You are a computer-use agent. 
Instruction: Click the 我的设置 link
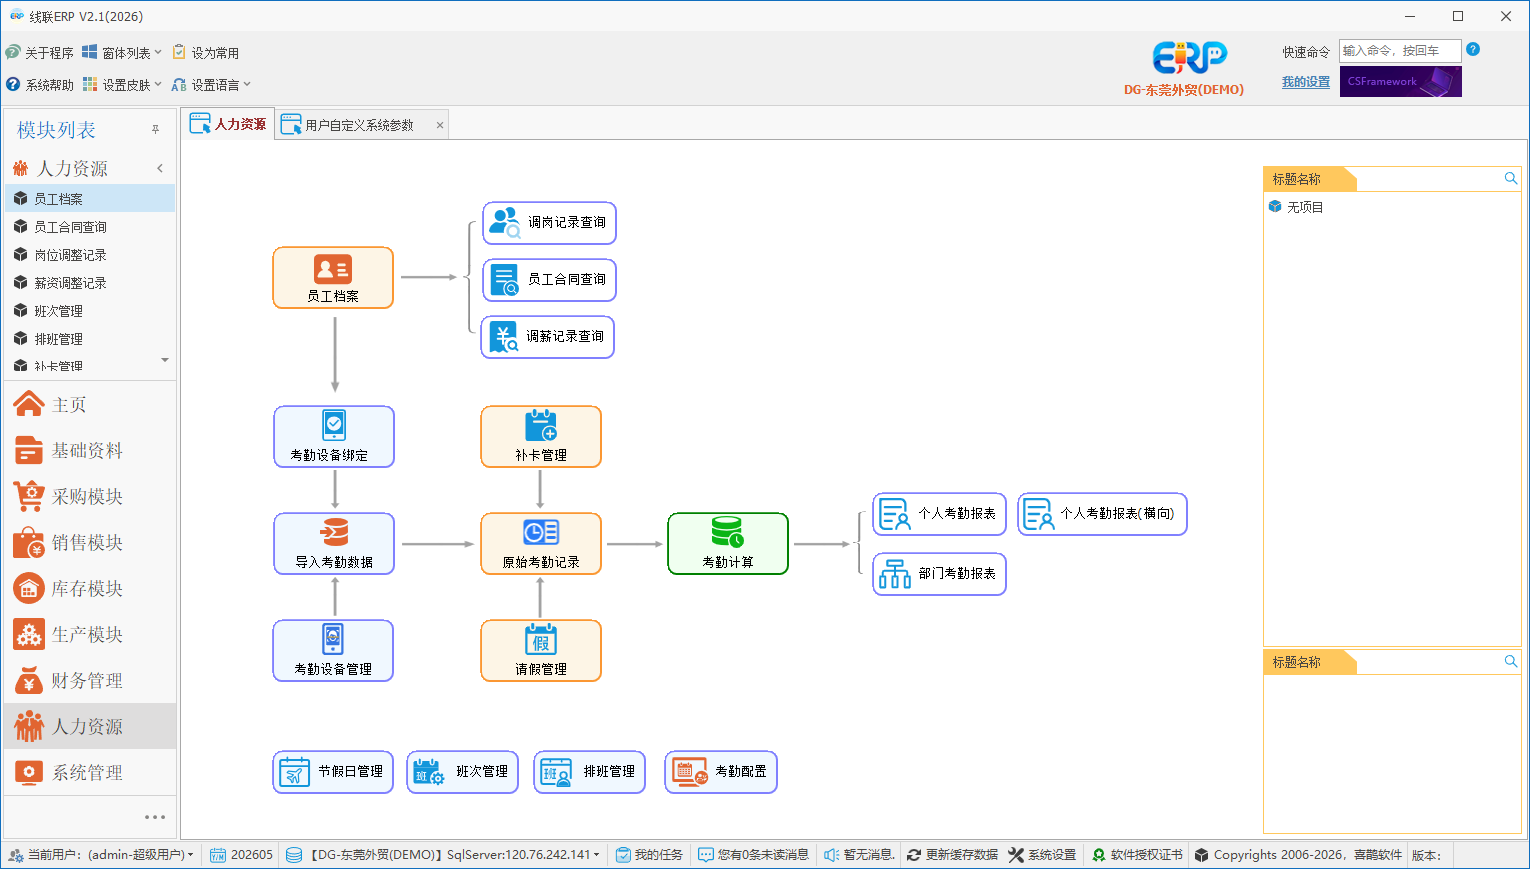pos(1306,82)
